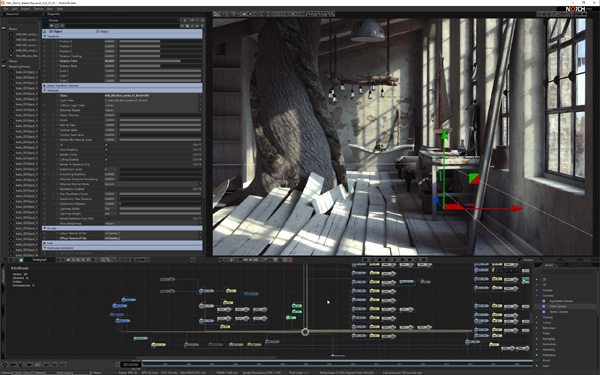Screen dimensions: 600x375
Task: Open the Collision Layer Index dropdown
Action: coord(153,105)
